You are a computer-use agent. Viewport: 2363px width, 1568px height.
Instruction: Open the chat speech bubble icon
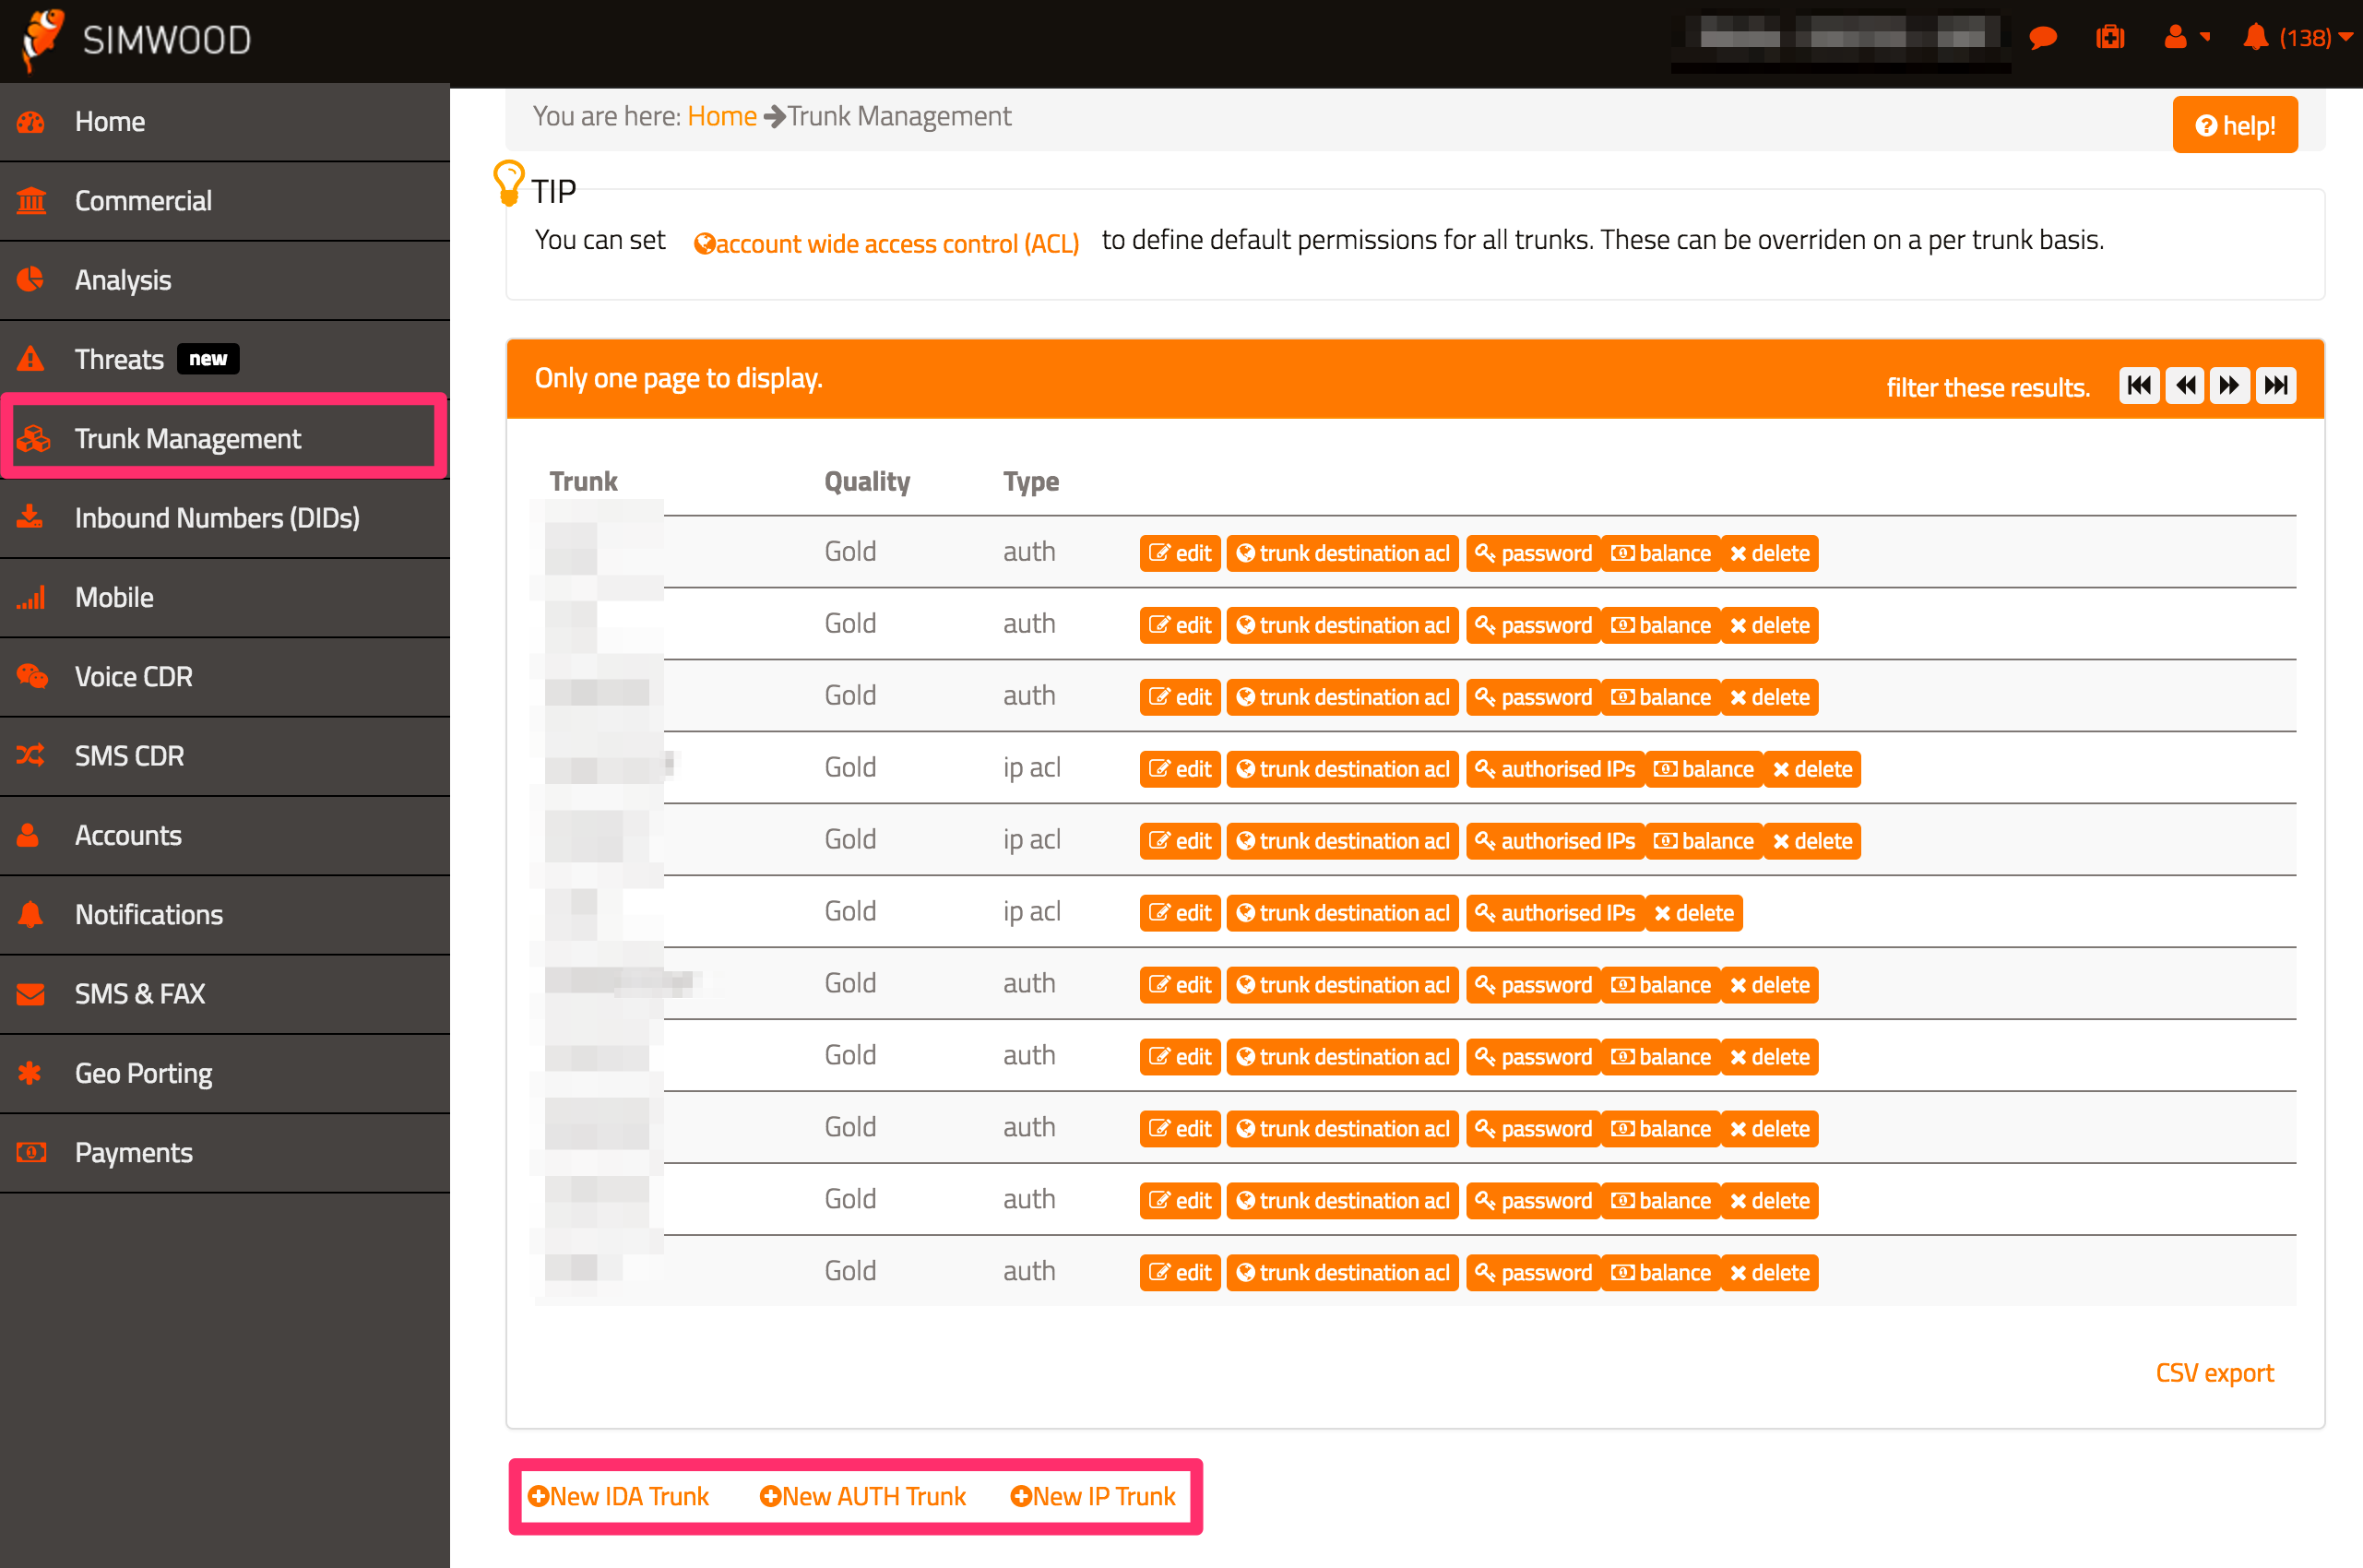[x=2043, y=38]
